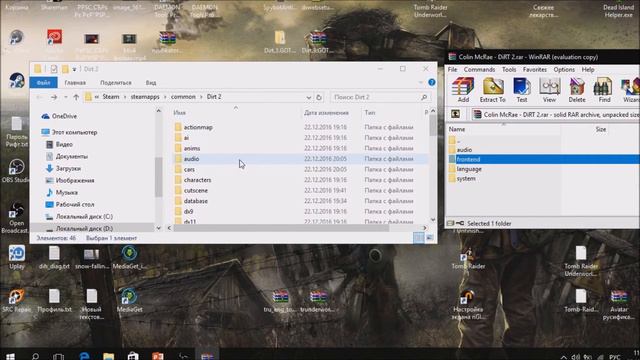Select the audio folder in WinRAR list
The height and width of the screenshot is (360, 640).
tap(464, 150)
